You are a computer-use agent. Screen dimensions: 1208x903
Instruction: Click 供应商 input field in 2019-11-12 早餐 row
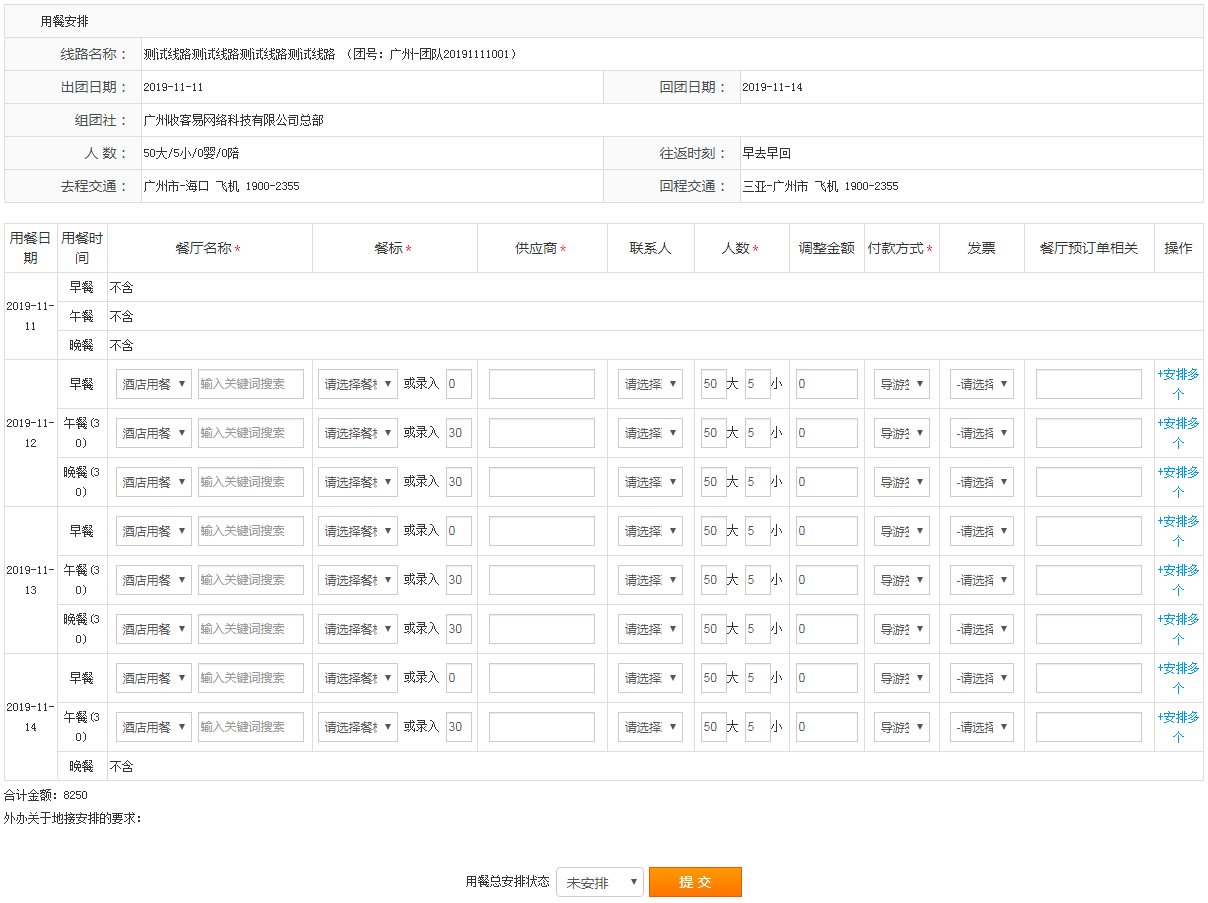541,384
